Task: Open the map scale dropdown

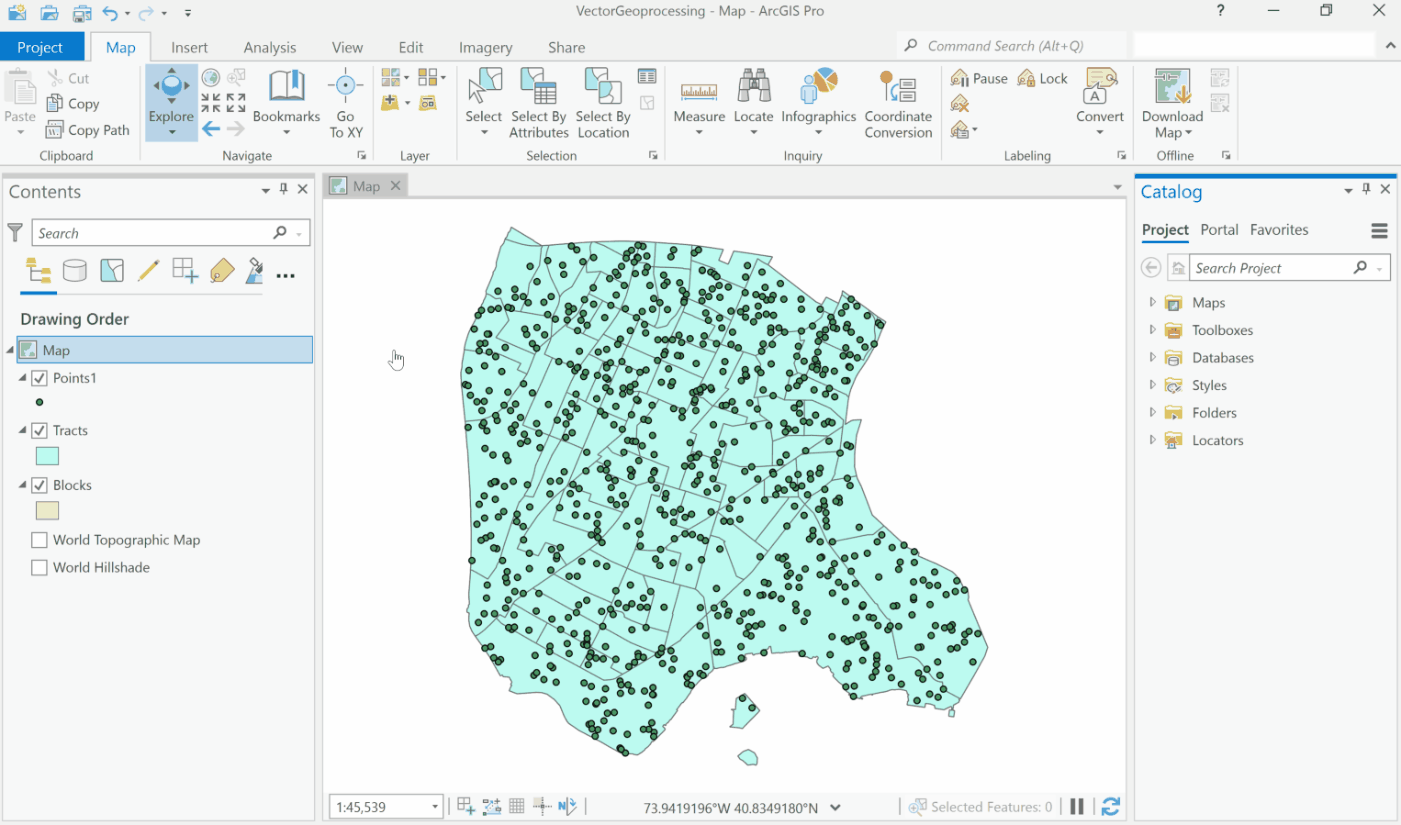Action: pos(434,806)
